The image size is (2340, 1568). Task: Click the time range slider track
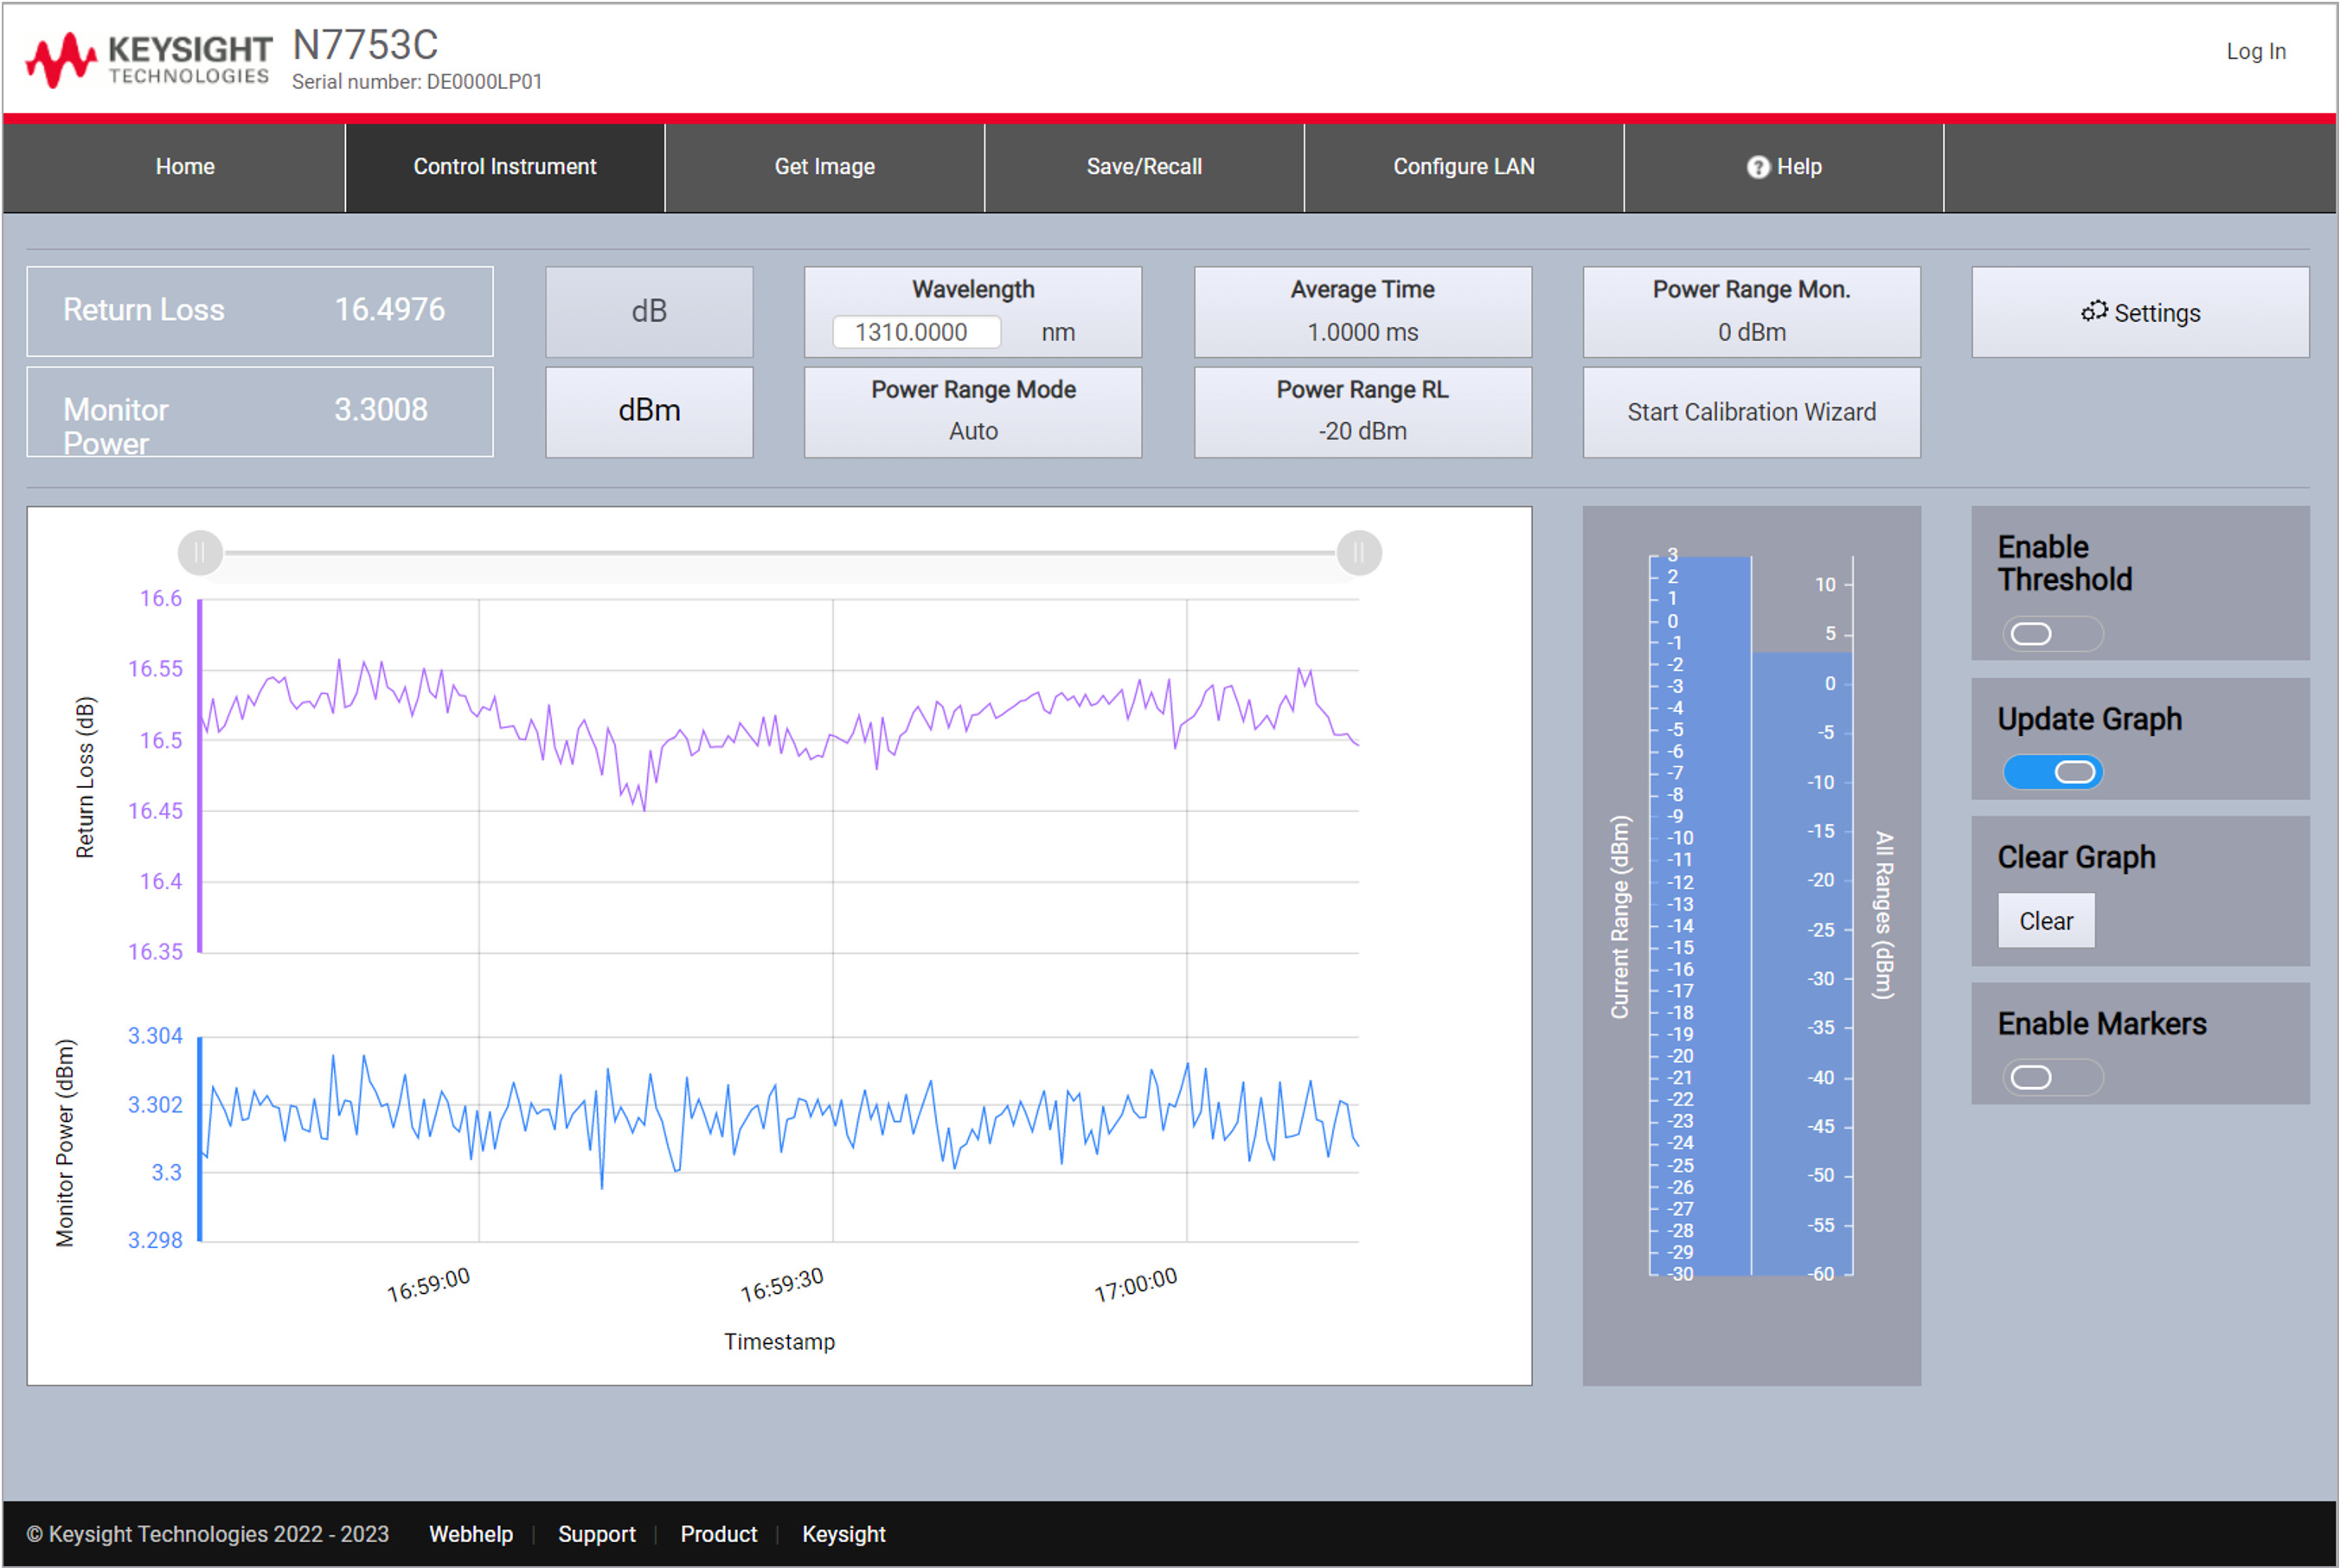click(x=780, y=552)
